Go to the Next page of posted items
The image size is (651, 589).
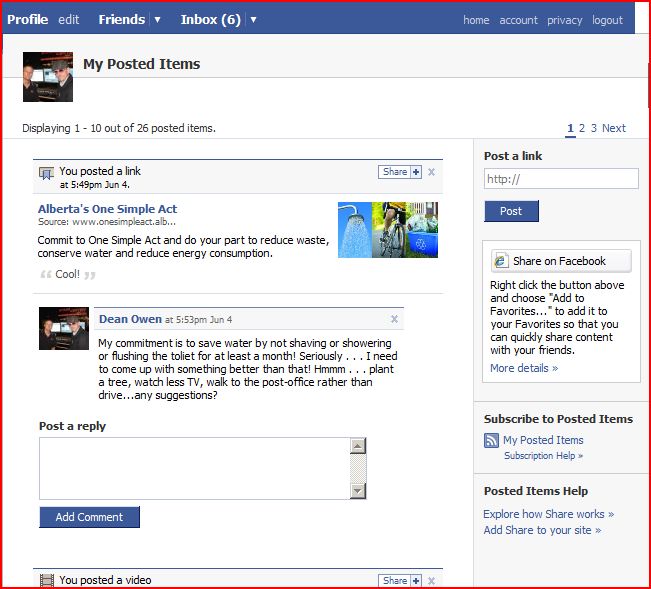tap(614, 128)
